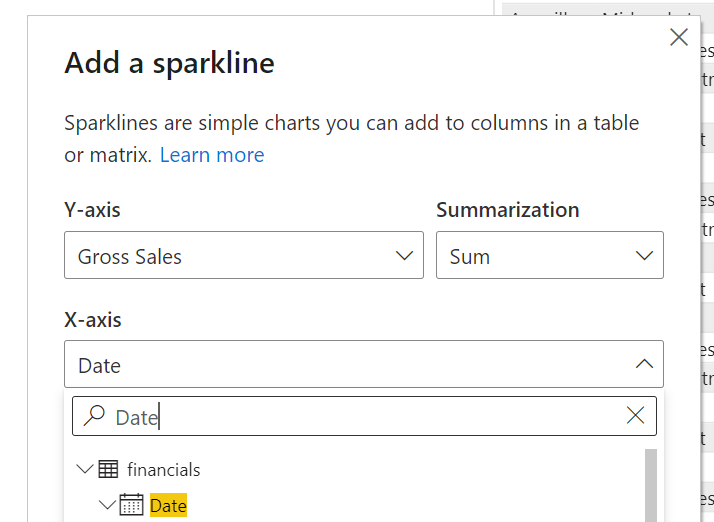This screenshot has width=714, height=522.
Task: Collapse the X-axis Date dropdown chevron
Action: pyautogui.click(x=644, y=365)
